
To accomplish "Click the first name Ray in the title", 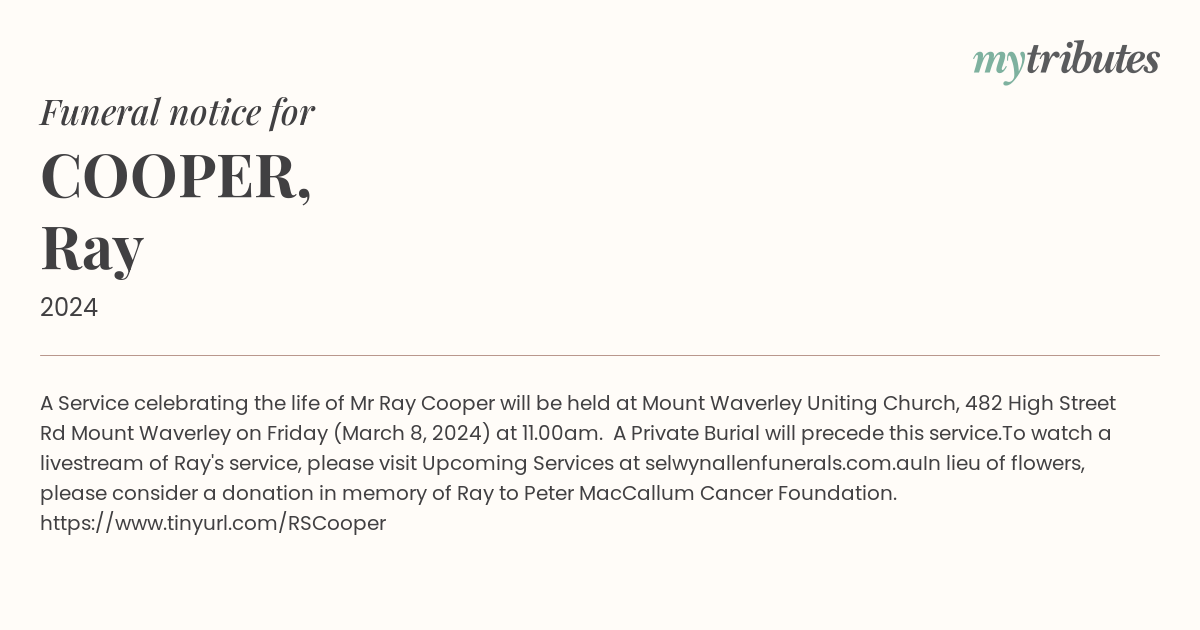I will (92, 248).
